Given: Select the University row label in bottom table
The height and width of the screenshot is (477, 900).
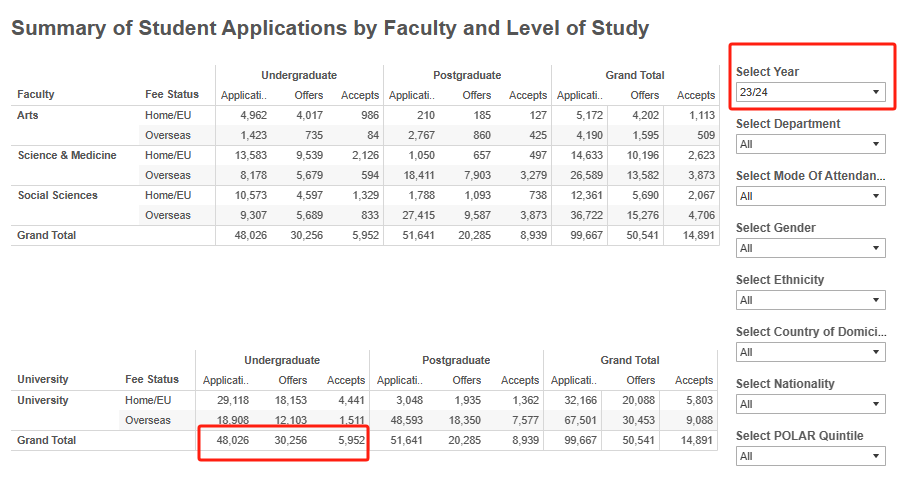Looking at the screenshot, I should tap(43, 400).
